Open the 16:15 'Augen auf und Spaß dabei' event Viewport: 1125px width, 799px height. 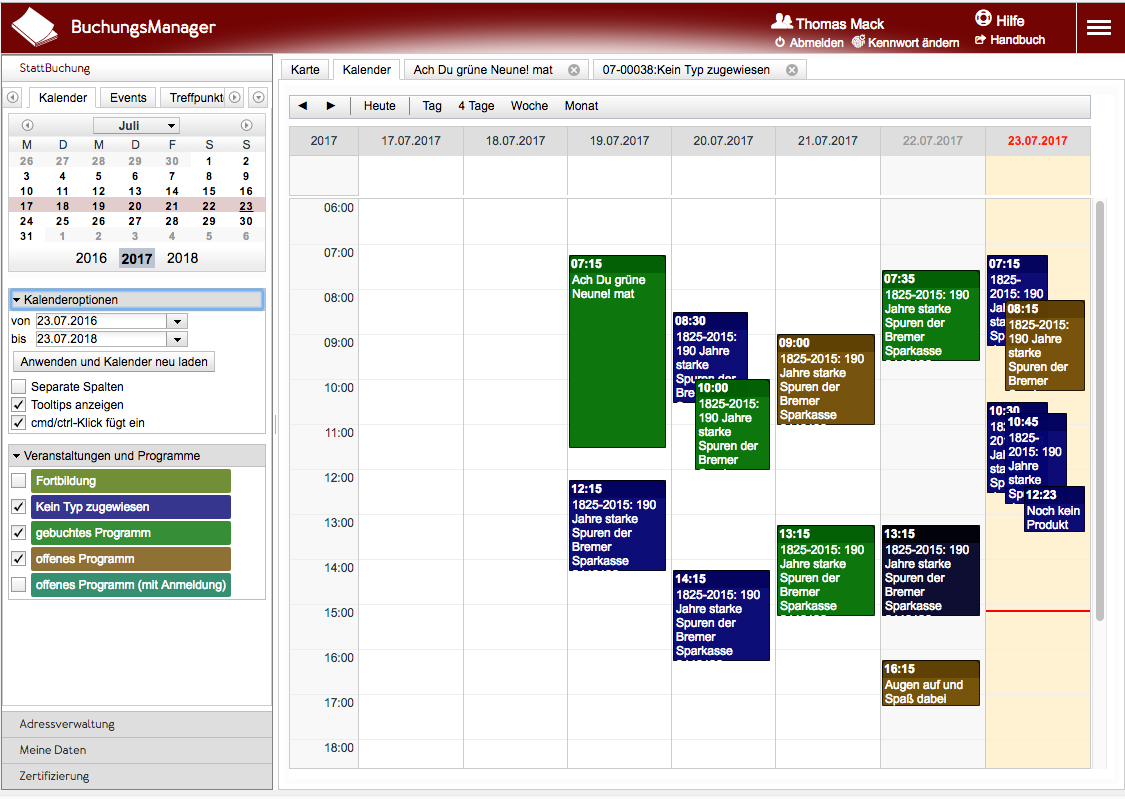pyautogui.click(x=930, y=684)
